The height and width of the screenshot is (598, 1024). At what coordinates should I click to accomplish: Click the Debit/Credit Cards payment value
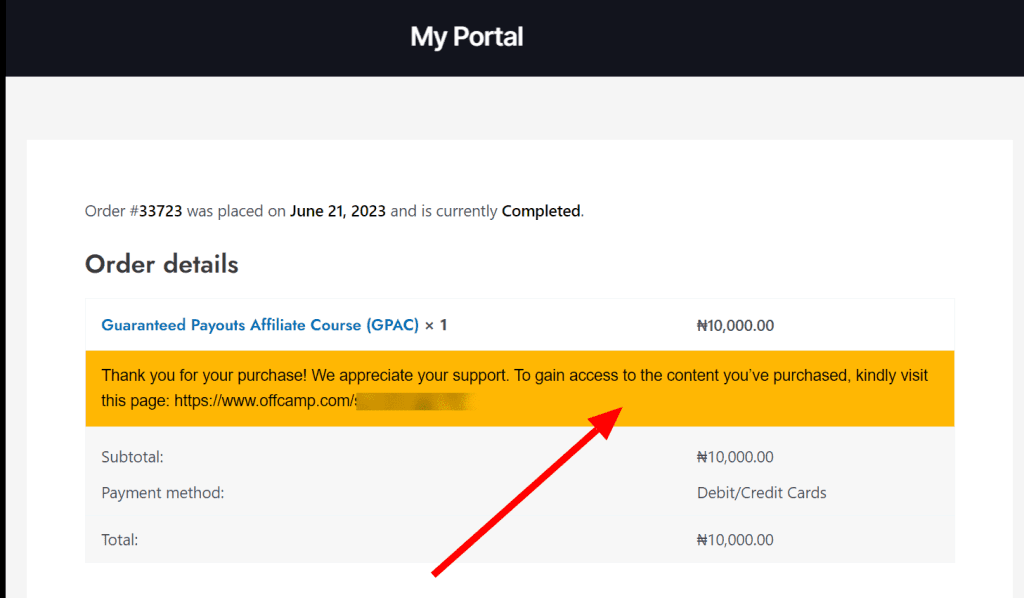coord(761,492)
